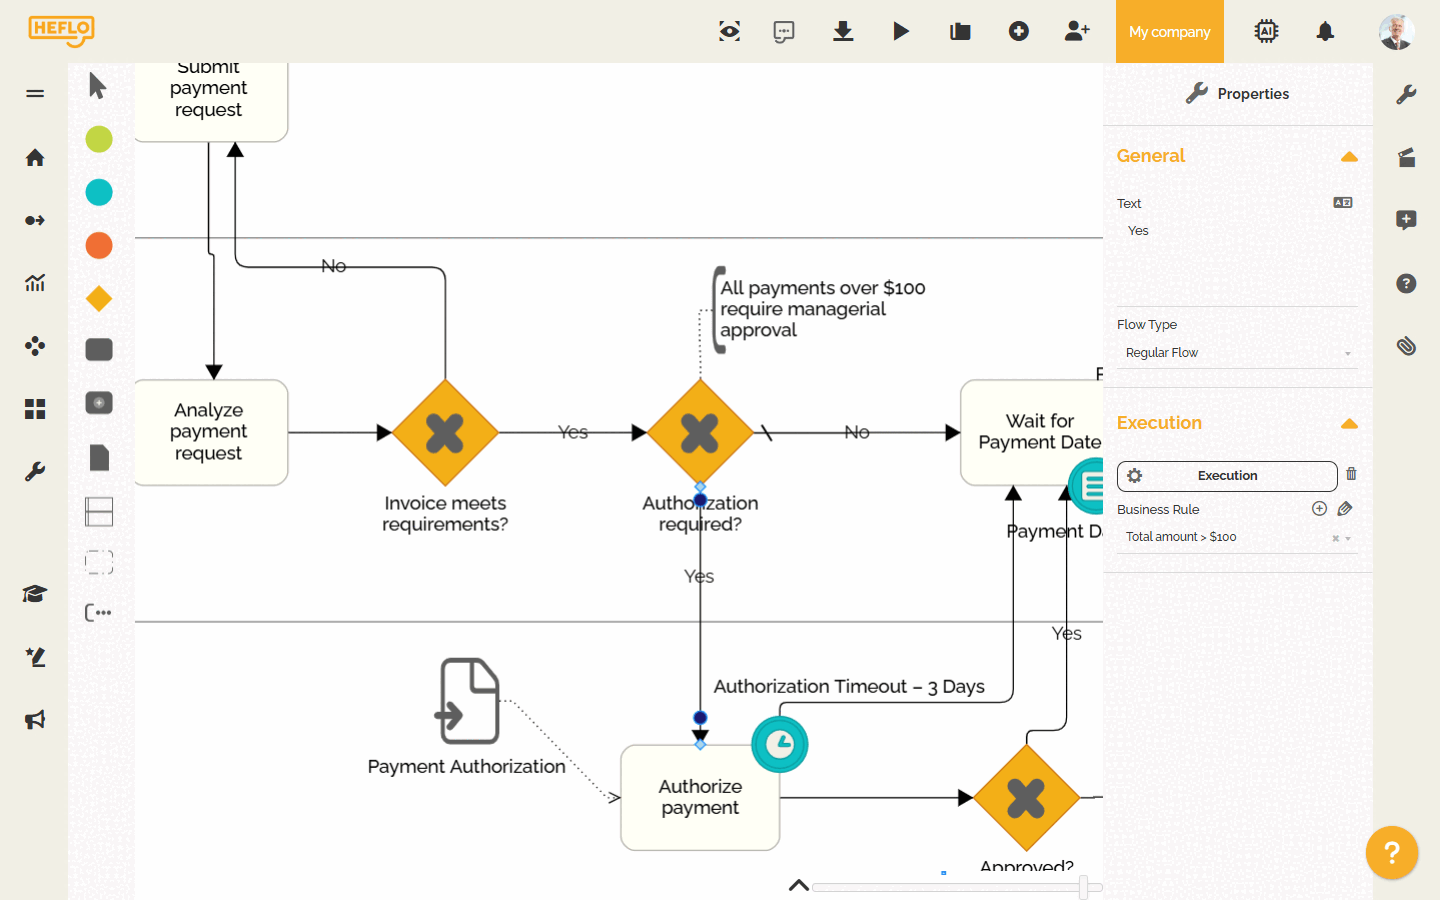Screen dimensions: 1440x900
Task: Click the zoom slider handle
Action: coord(1083,887)
